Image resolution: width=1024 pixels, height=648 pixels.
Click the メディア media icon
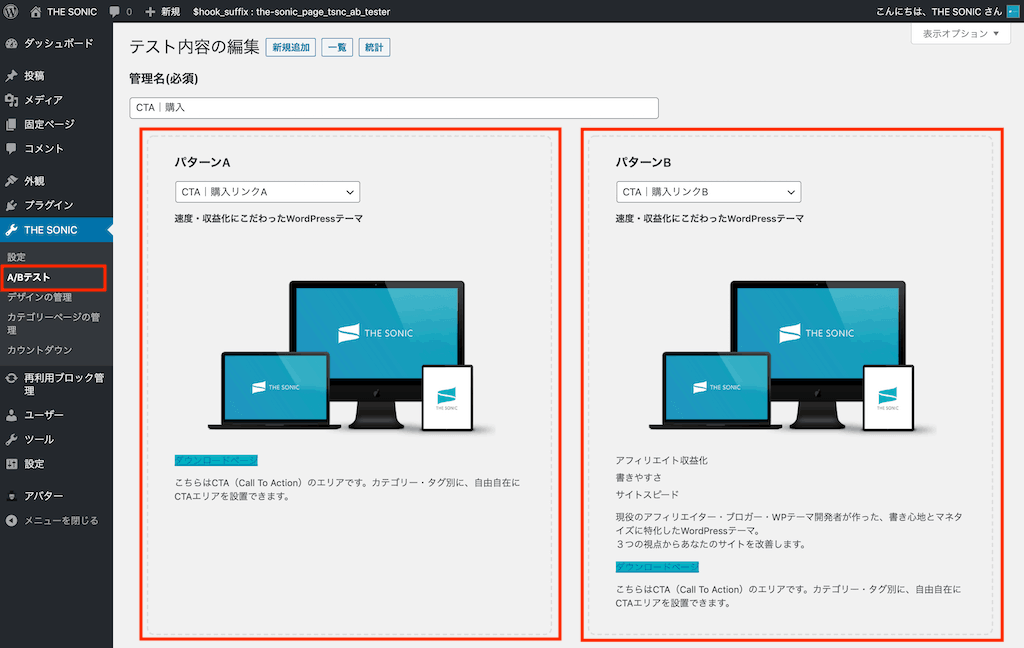tap(11, 100)
